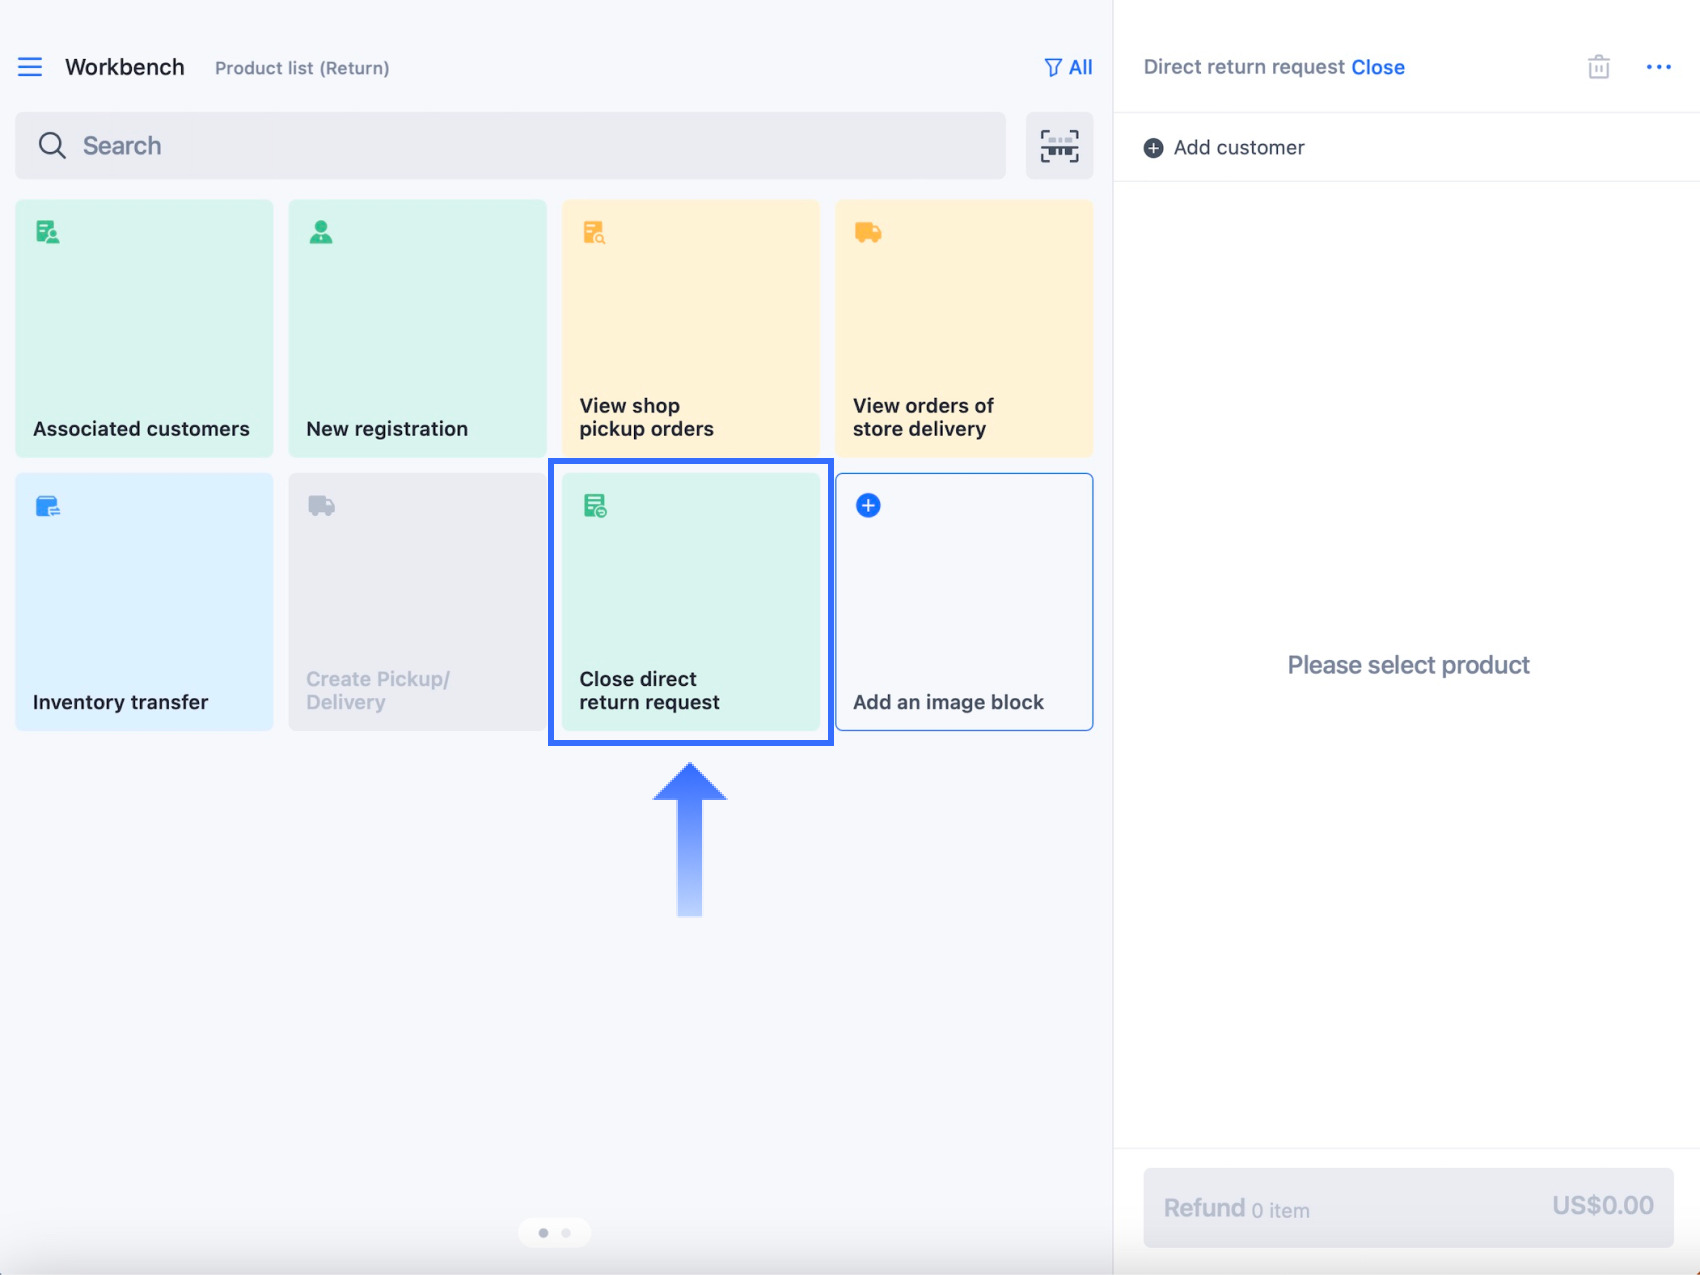Open the All filter
Screen dimensions: 1700x1275
click(x=1068, y=67)
